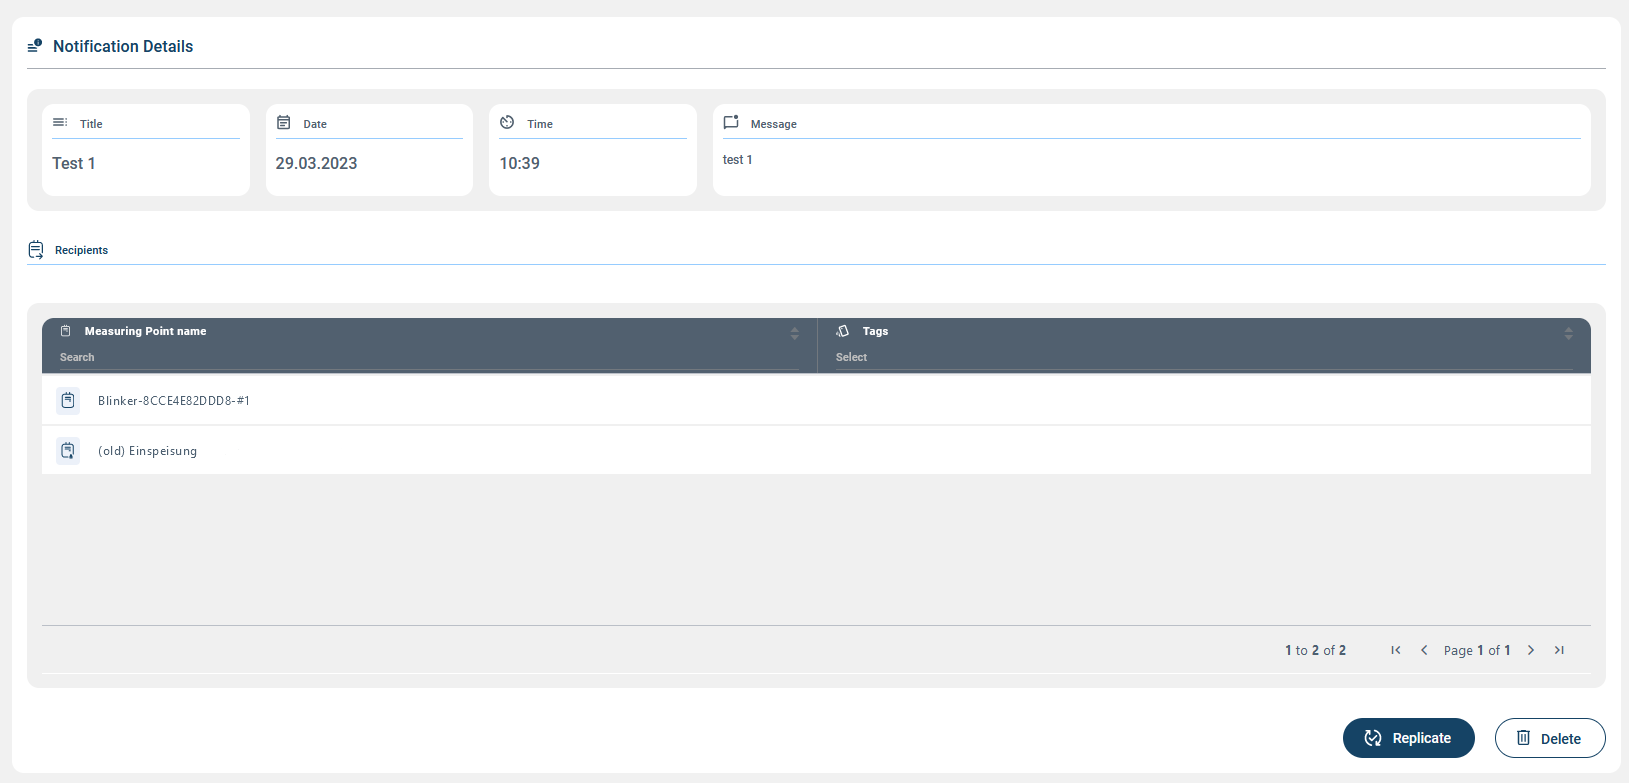Click the Tags column icon
The image size is (1629, 783).
point(843,331)
